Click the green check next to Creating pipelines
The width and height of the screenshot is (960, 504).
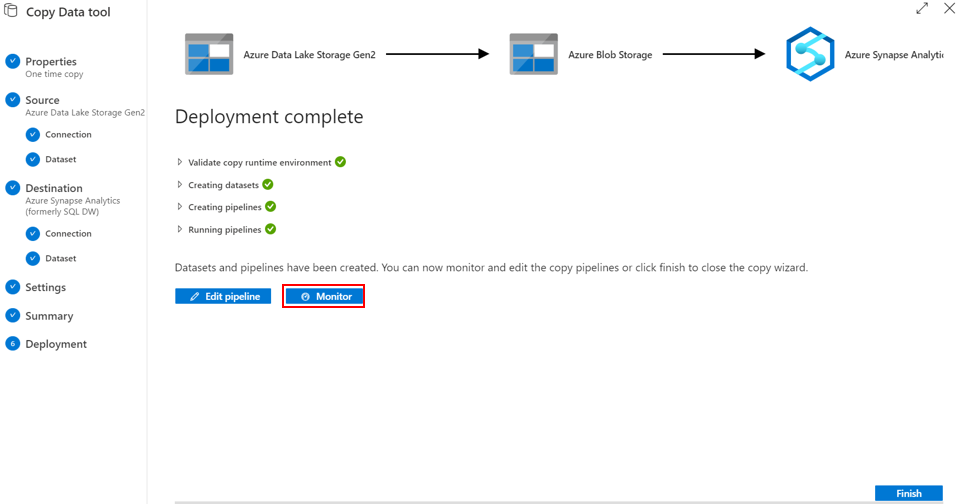tap(271, 206)
